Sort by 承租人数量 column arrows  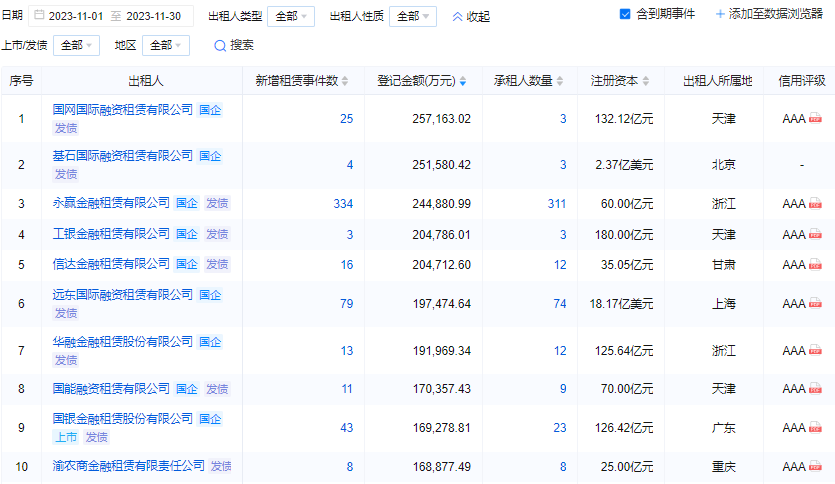(560, 81)
